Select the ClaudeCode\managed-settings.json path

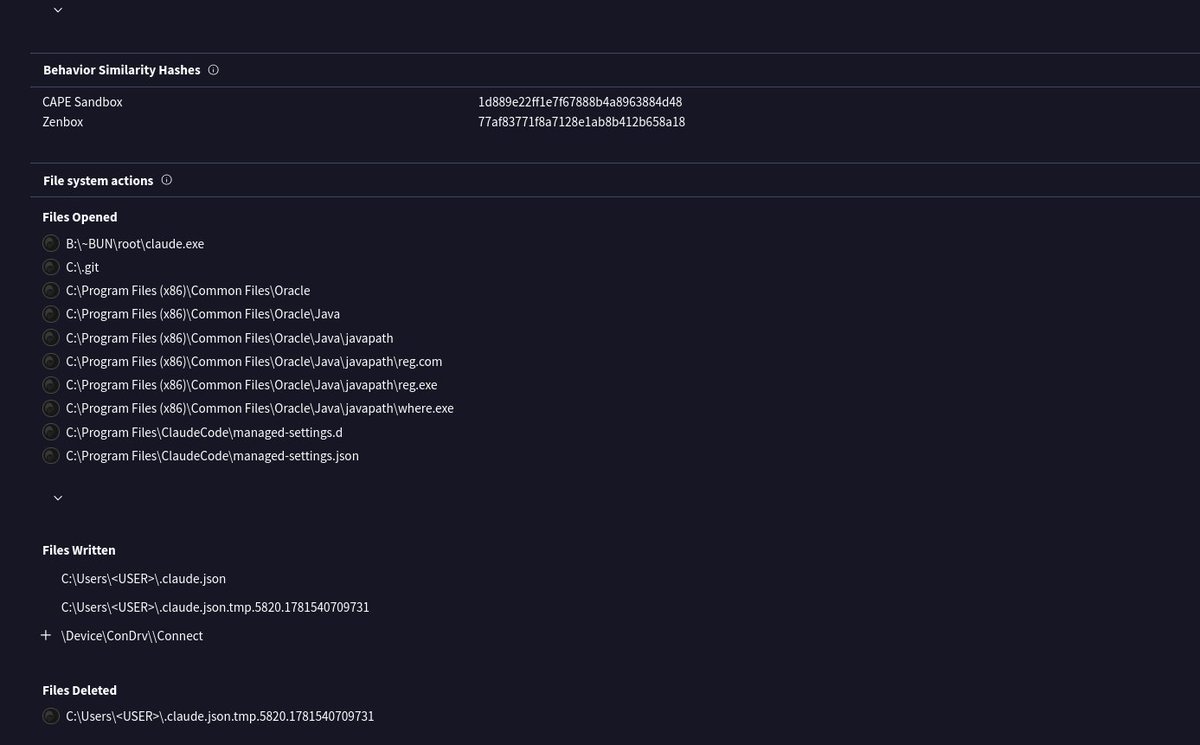tap(212, 456)
